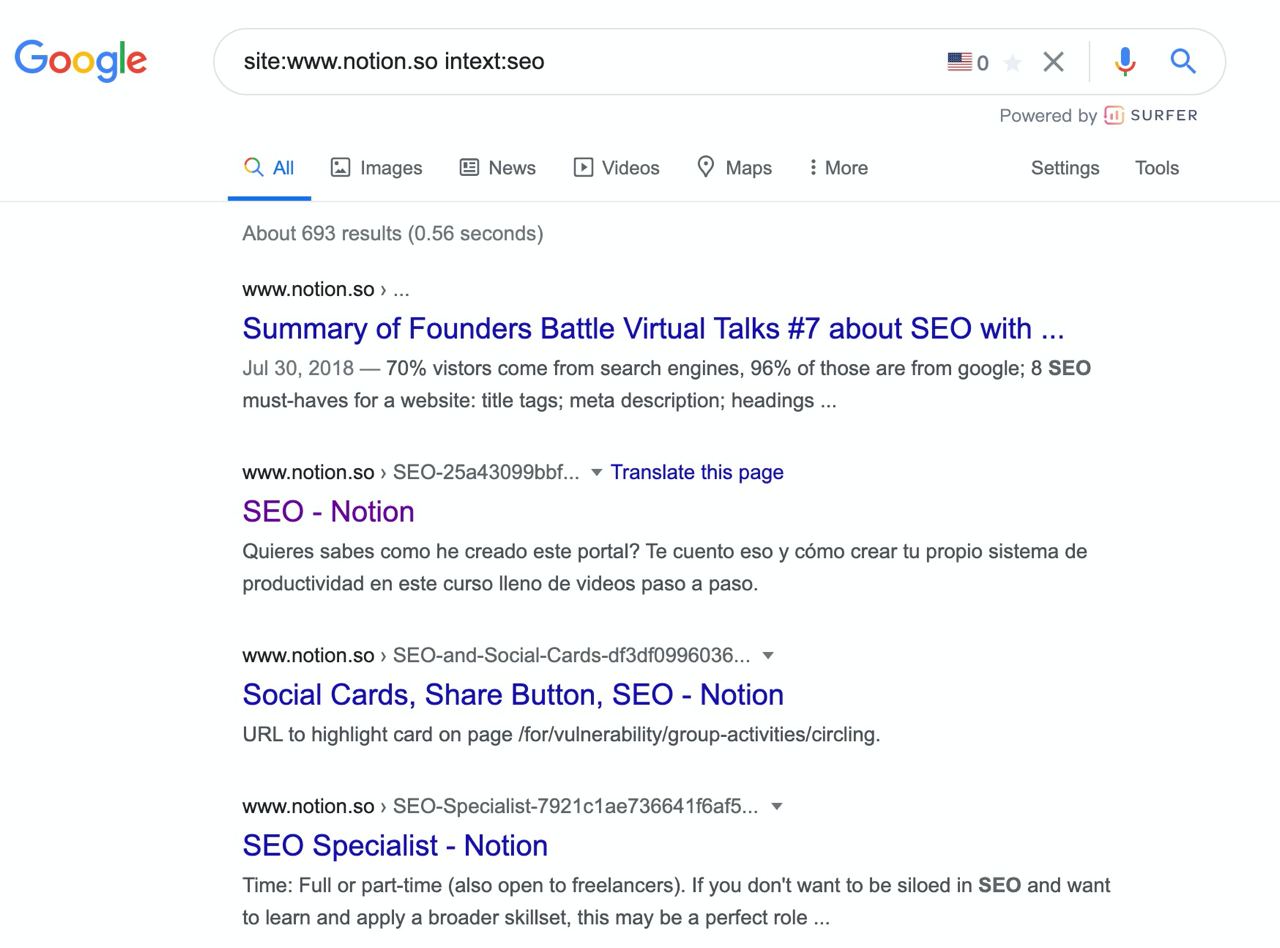Screen dimensions: 1280x948
Task: Clear the search query with X
Action: pos(1053,62)
